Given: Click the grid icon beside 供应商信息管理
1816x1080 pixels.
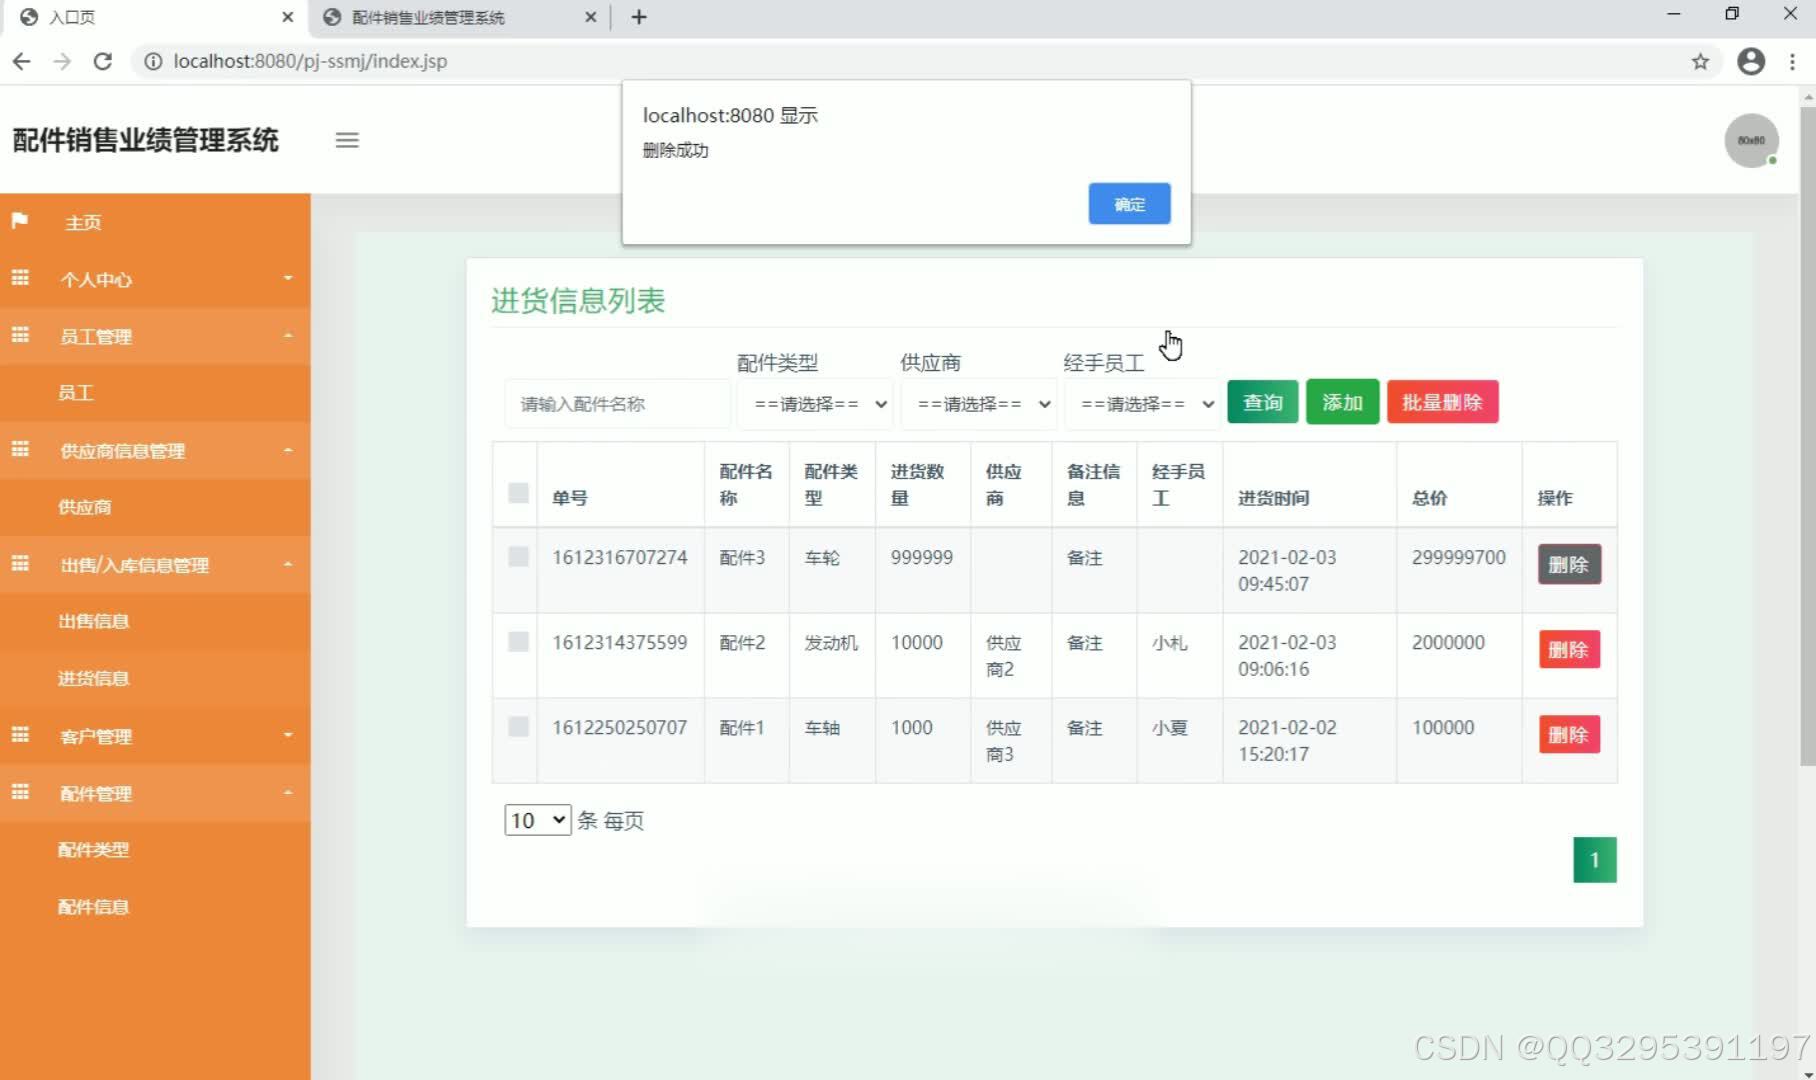Looking at the screenshot, I should [20, 449].
